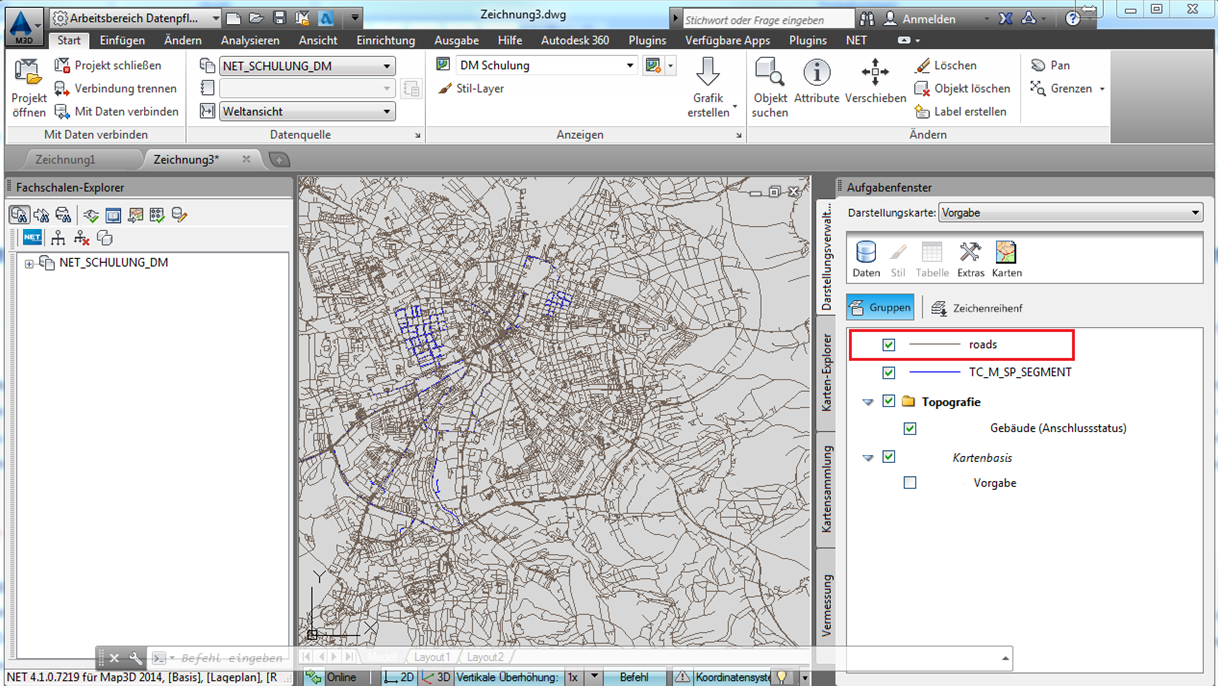Toggle the Kartenbasis group checkbox

(x=889, y=457)
